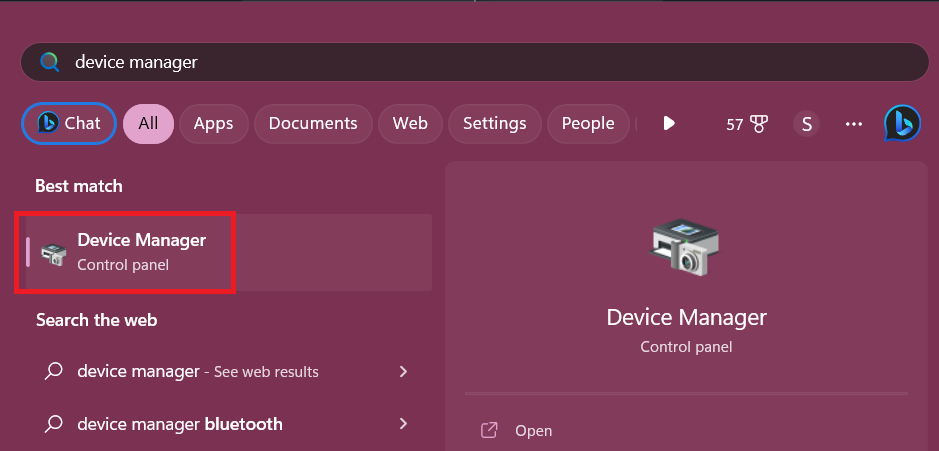Select the All filter tab
The height and width of the screenshot is (451, 939).
148,123
